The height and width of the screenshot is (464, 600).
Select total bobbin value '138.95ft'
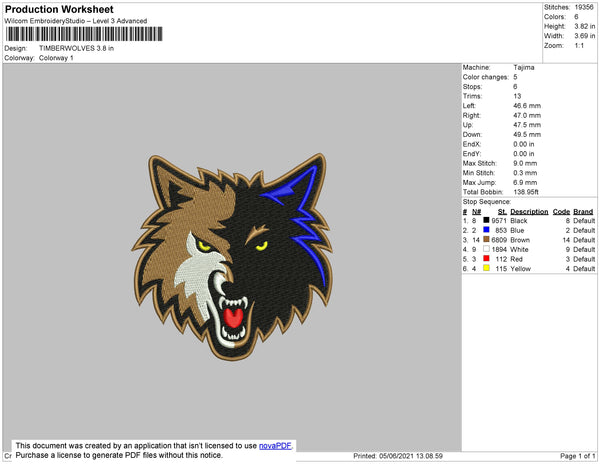pyautogui.click(x=526, y=192)
